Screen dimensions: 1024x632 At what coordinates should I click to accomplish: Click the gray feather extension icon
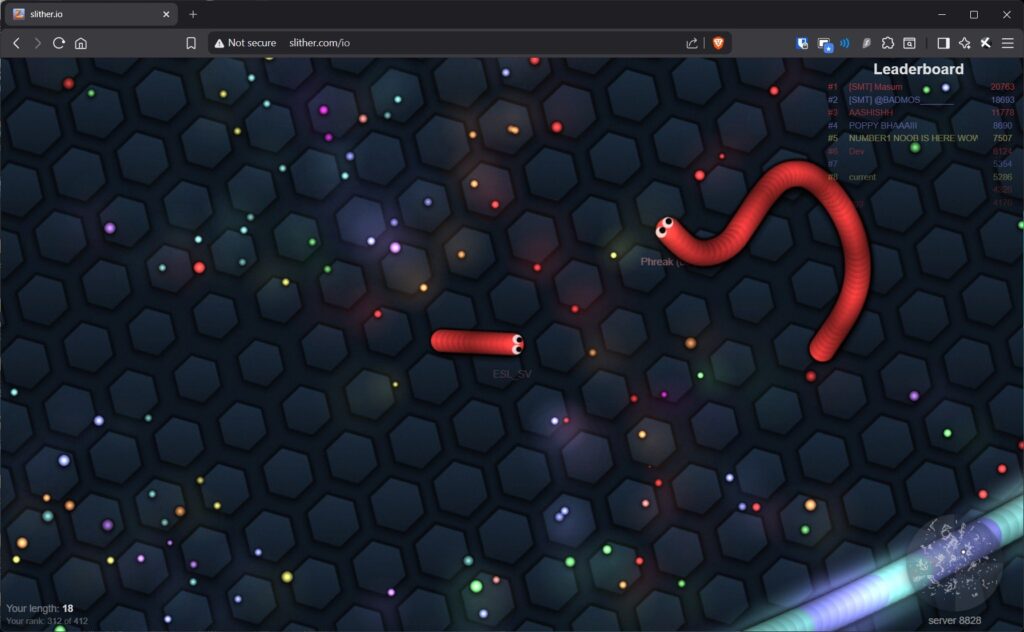click(x=866, y=43)
